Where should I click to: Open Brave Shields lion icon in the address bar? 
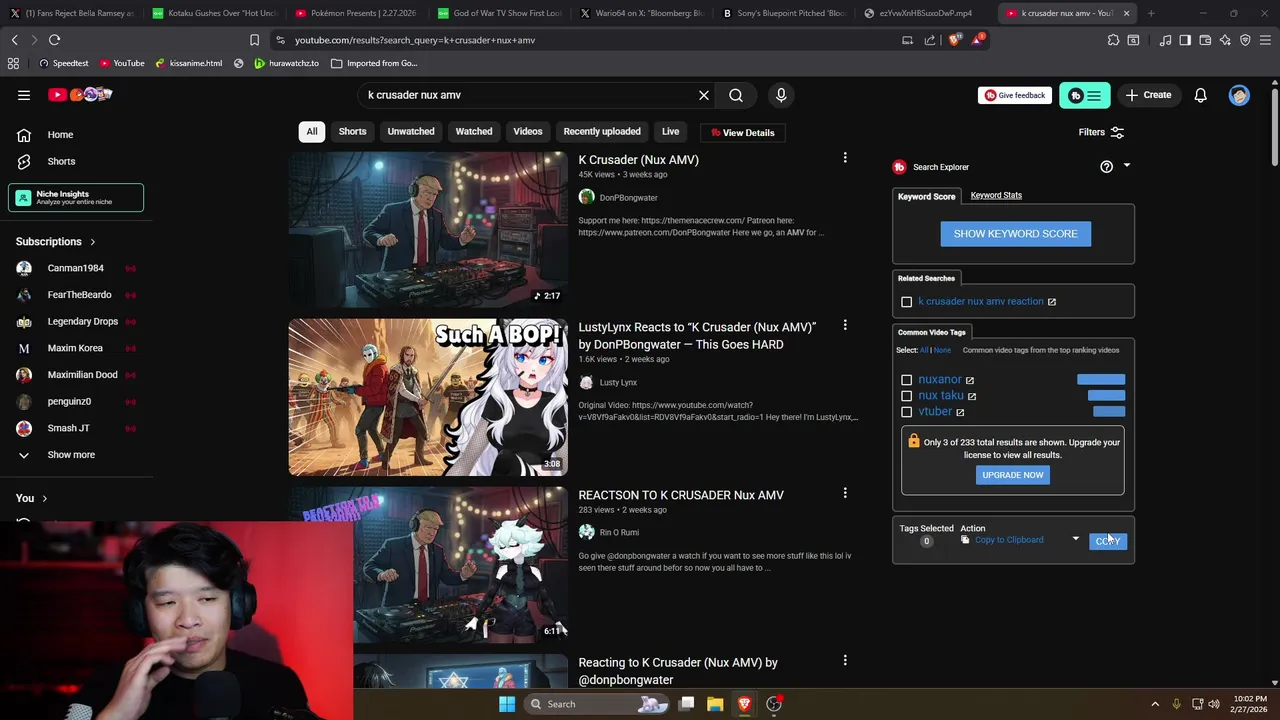click(x=953, y=40)
